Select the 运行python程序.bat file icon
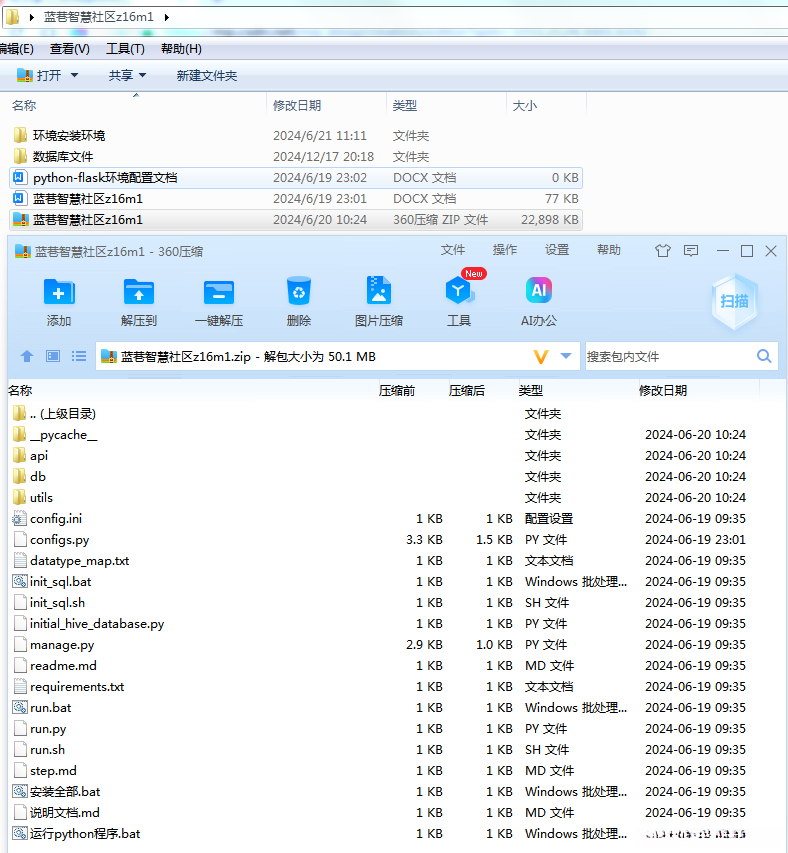 click(x=20, y=833)
